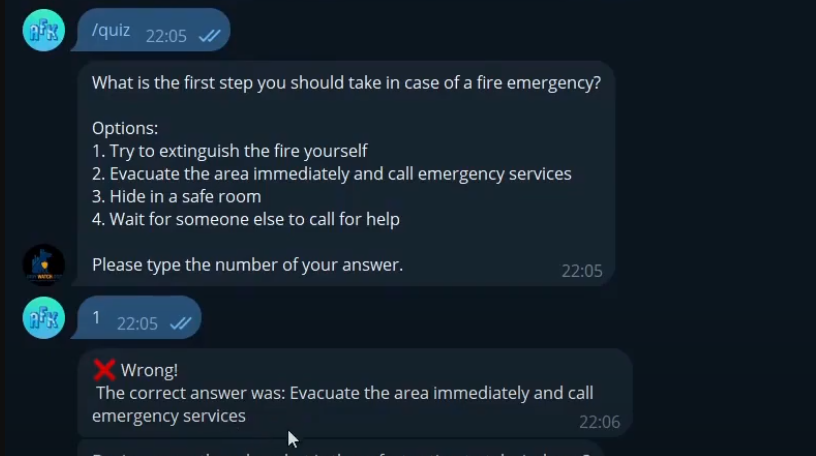This screenshot has height=456, width=816.
Task: Click the read-receipt double check on /quiz message
Action: [x=210, y=35]
